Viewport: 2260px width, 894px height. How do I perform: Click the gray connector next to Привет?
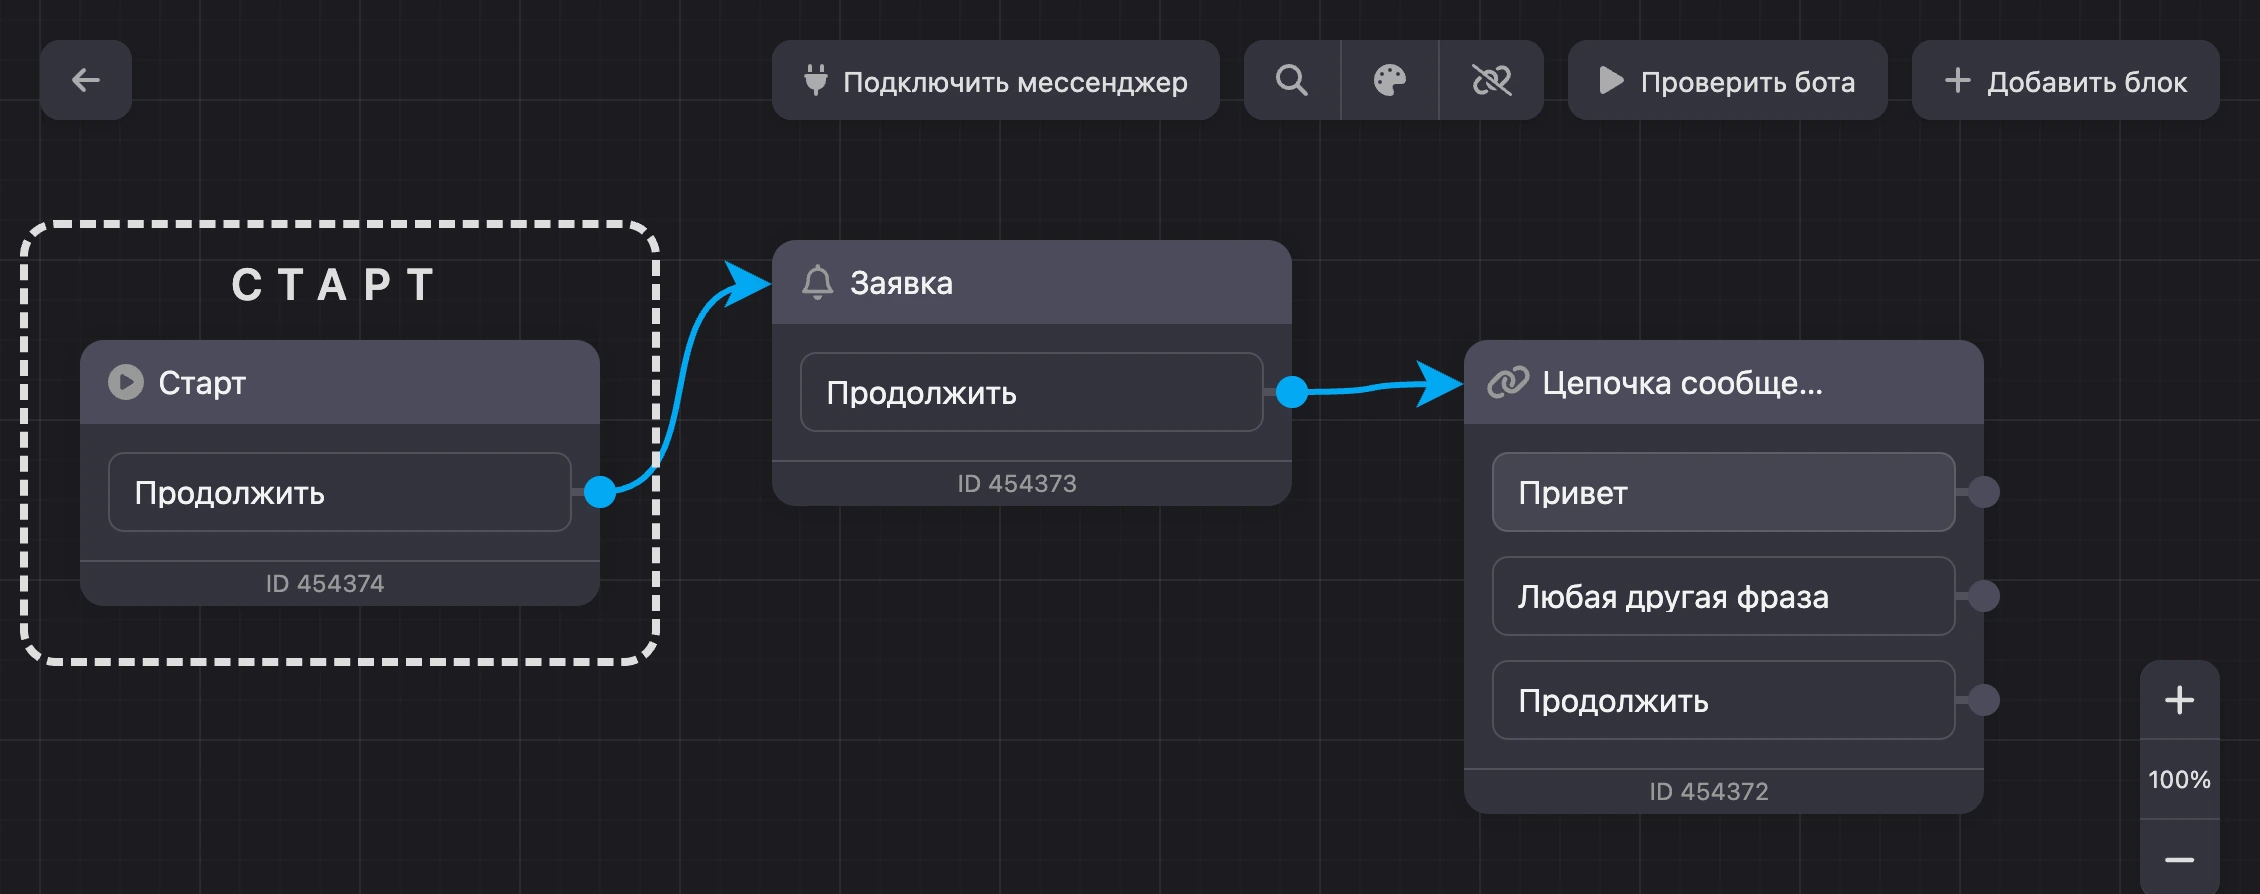tap(1984, 492)
